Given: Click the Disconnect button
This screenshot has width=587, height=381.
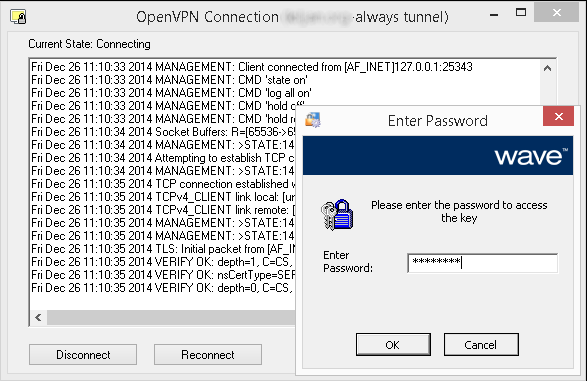Looking at the screenshot, I should coord(83,354).
